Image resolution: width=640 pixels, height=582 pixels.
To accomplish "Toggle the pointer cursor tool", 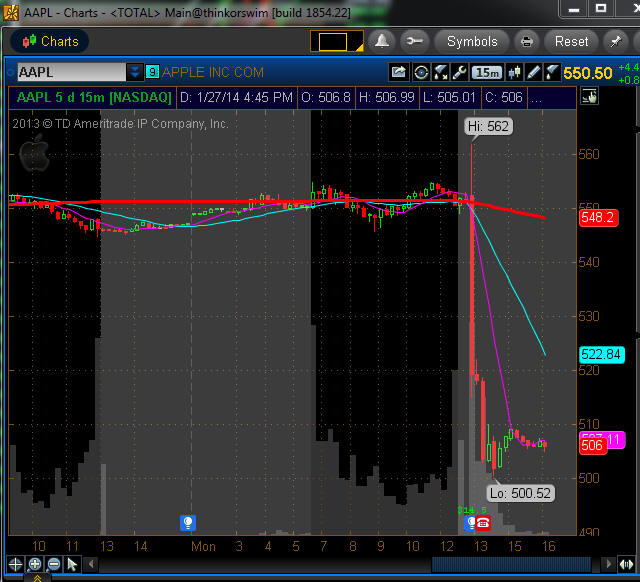I will pos(72,565).
